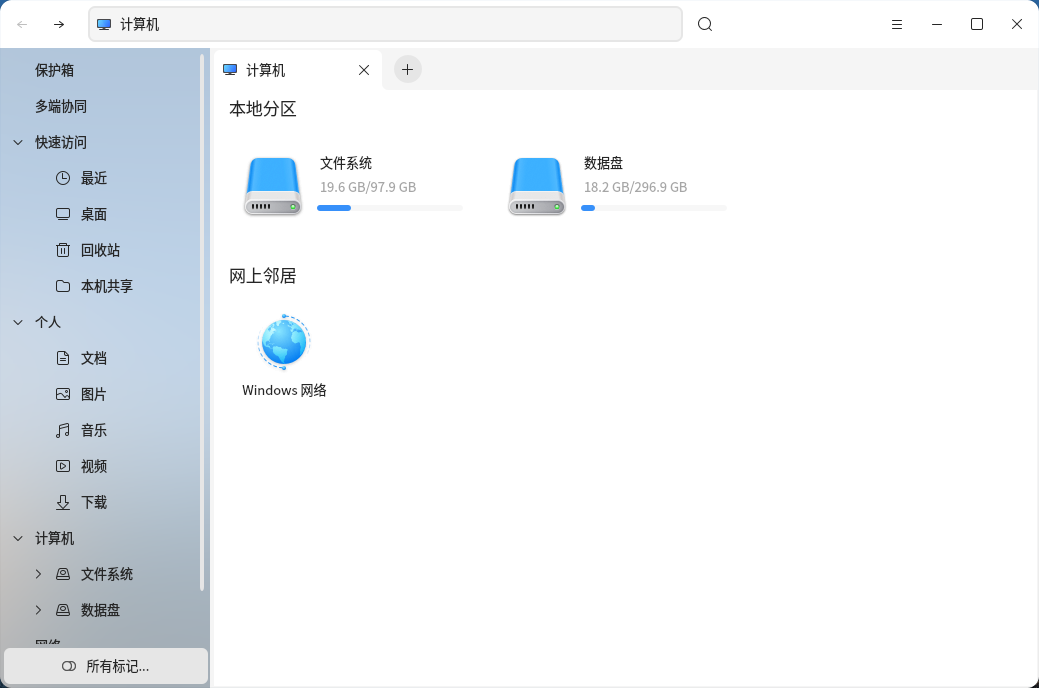Screen dimensions: 1039x688
Task: Go back with the left arrow
Action: click(22, 25)
